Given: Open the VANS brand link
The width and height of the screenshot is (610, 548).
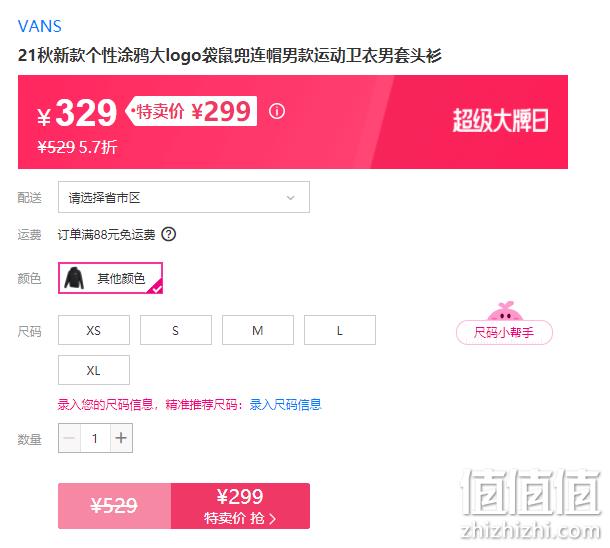Looking at the screenshot, I should (40, 26).
